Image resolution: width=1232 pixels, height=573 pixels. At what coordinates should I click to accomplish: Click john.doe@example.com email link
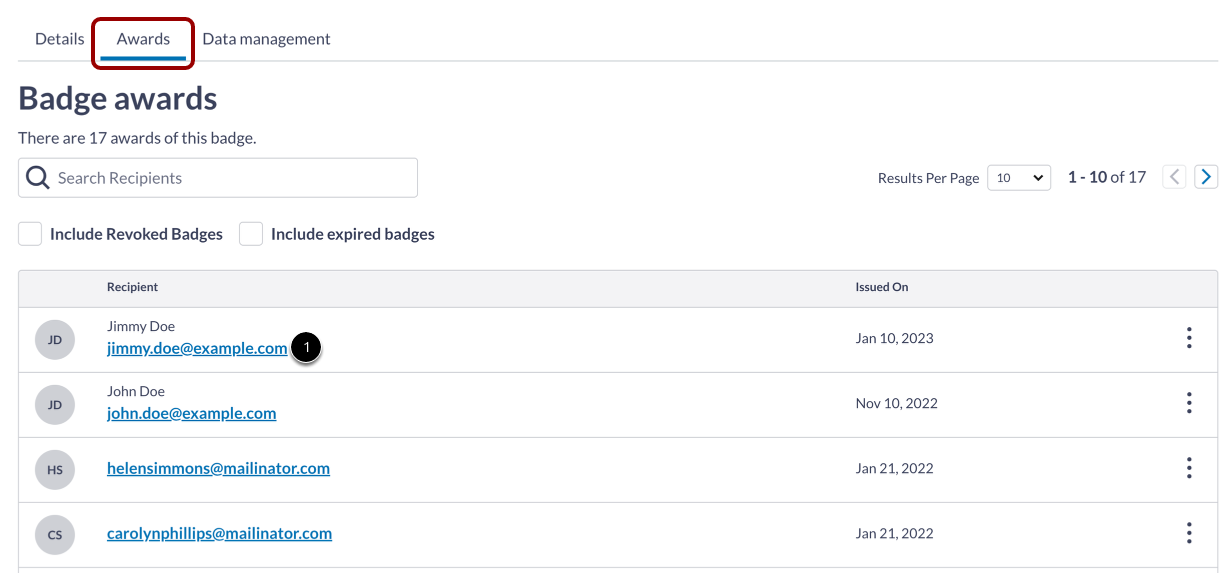point(191,413)
